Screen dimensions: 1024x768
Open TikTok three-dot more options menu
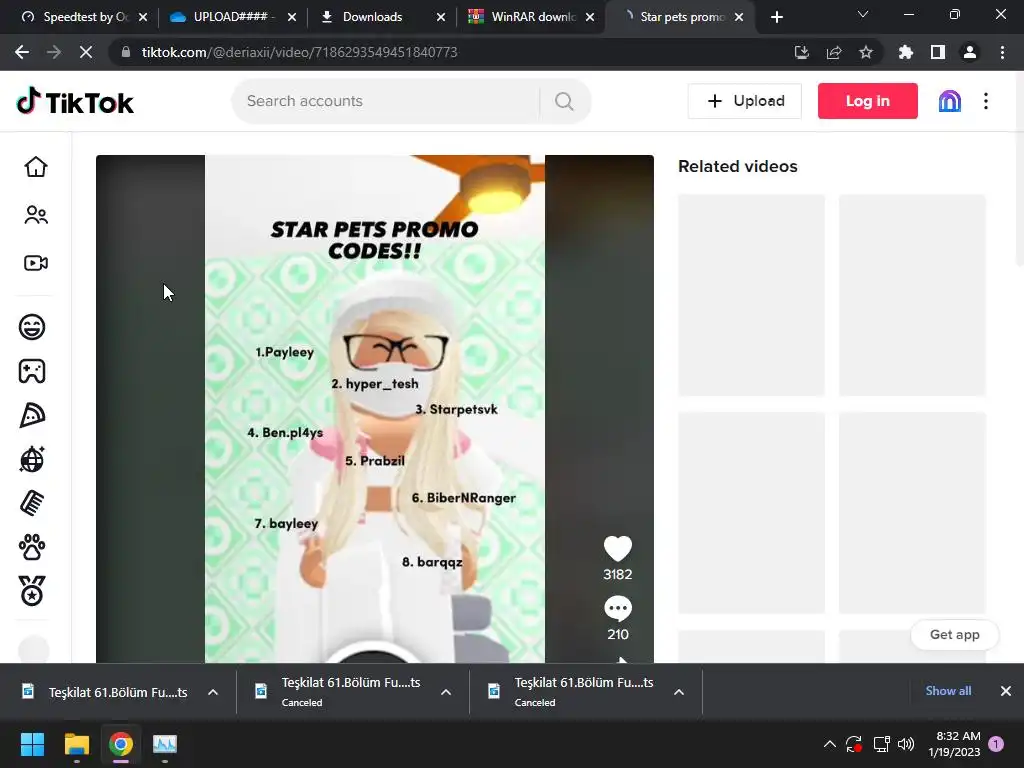(986, 101)
